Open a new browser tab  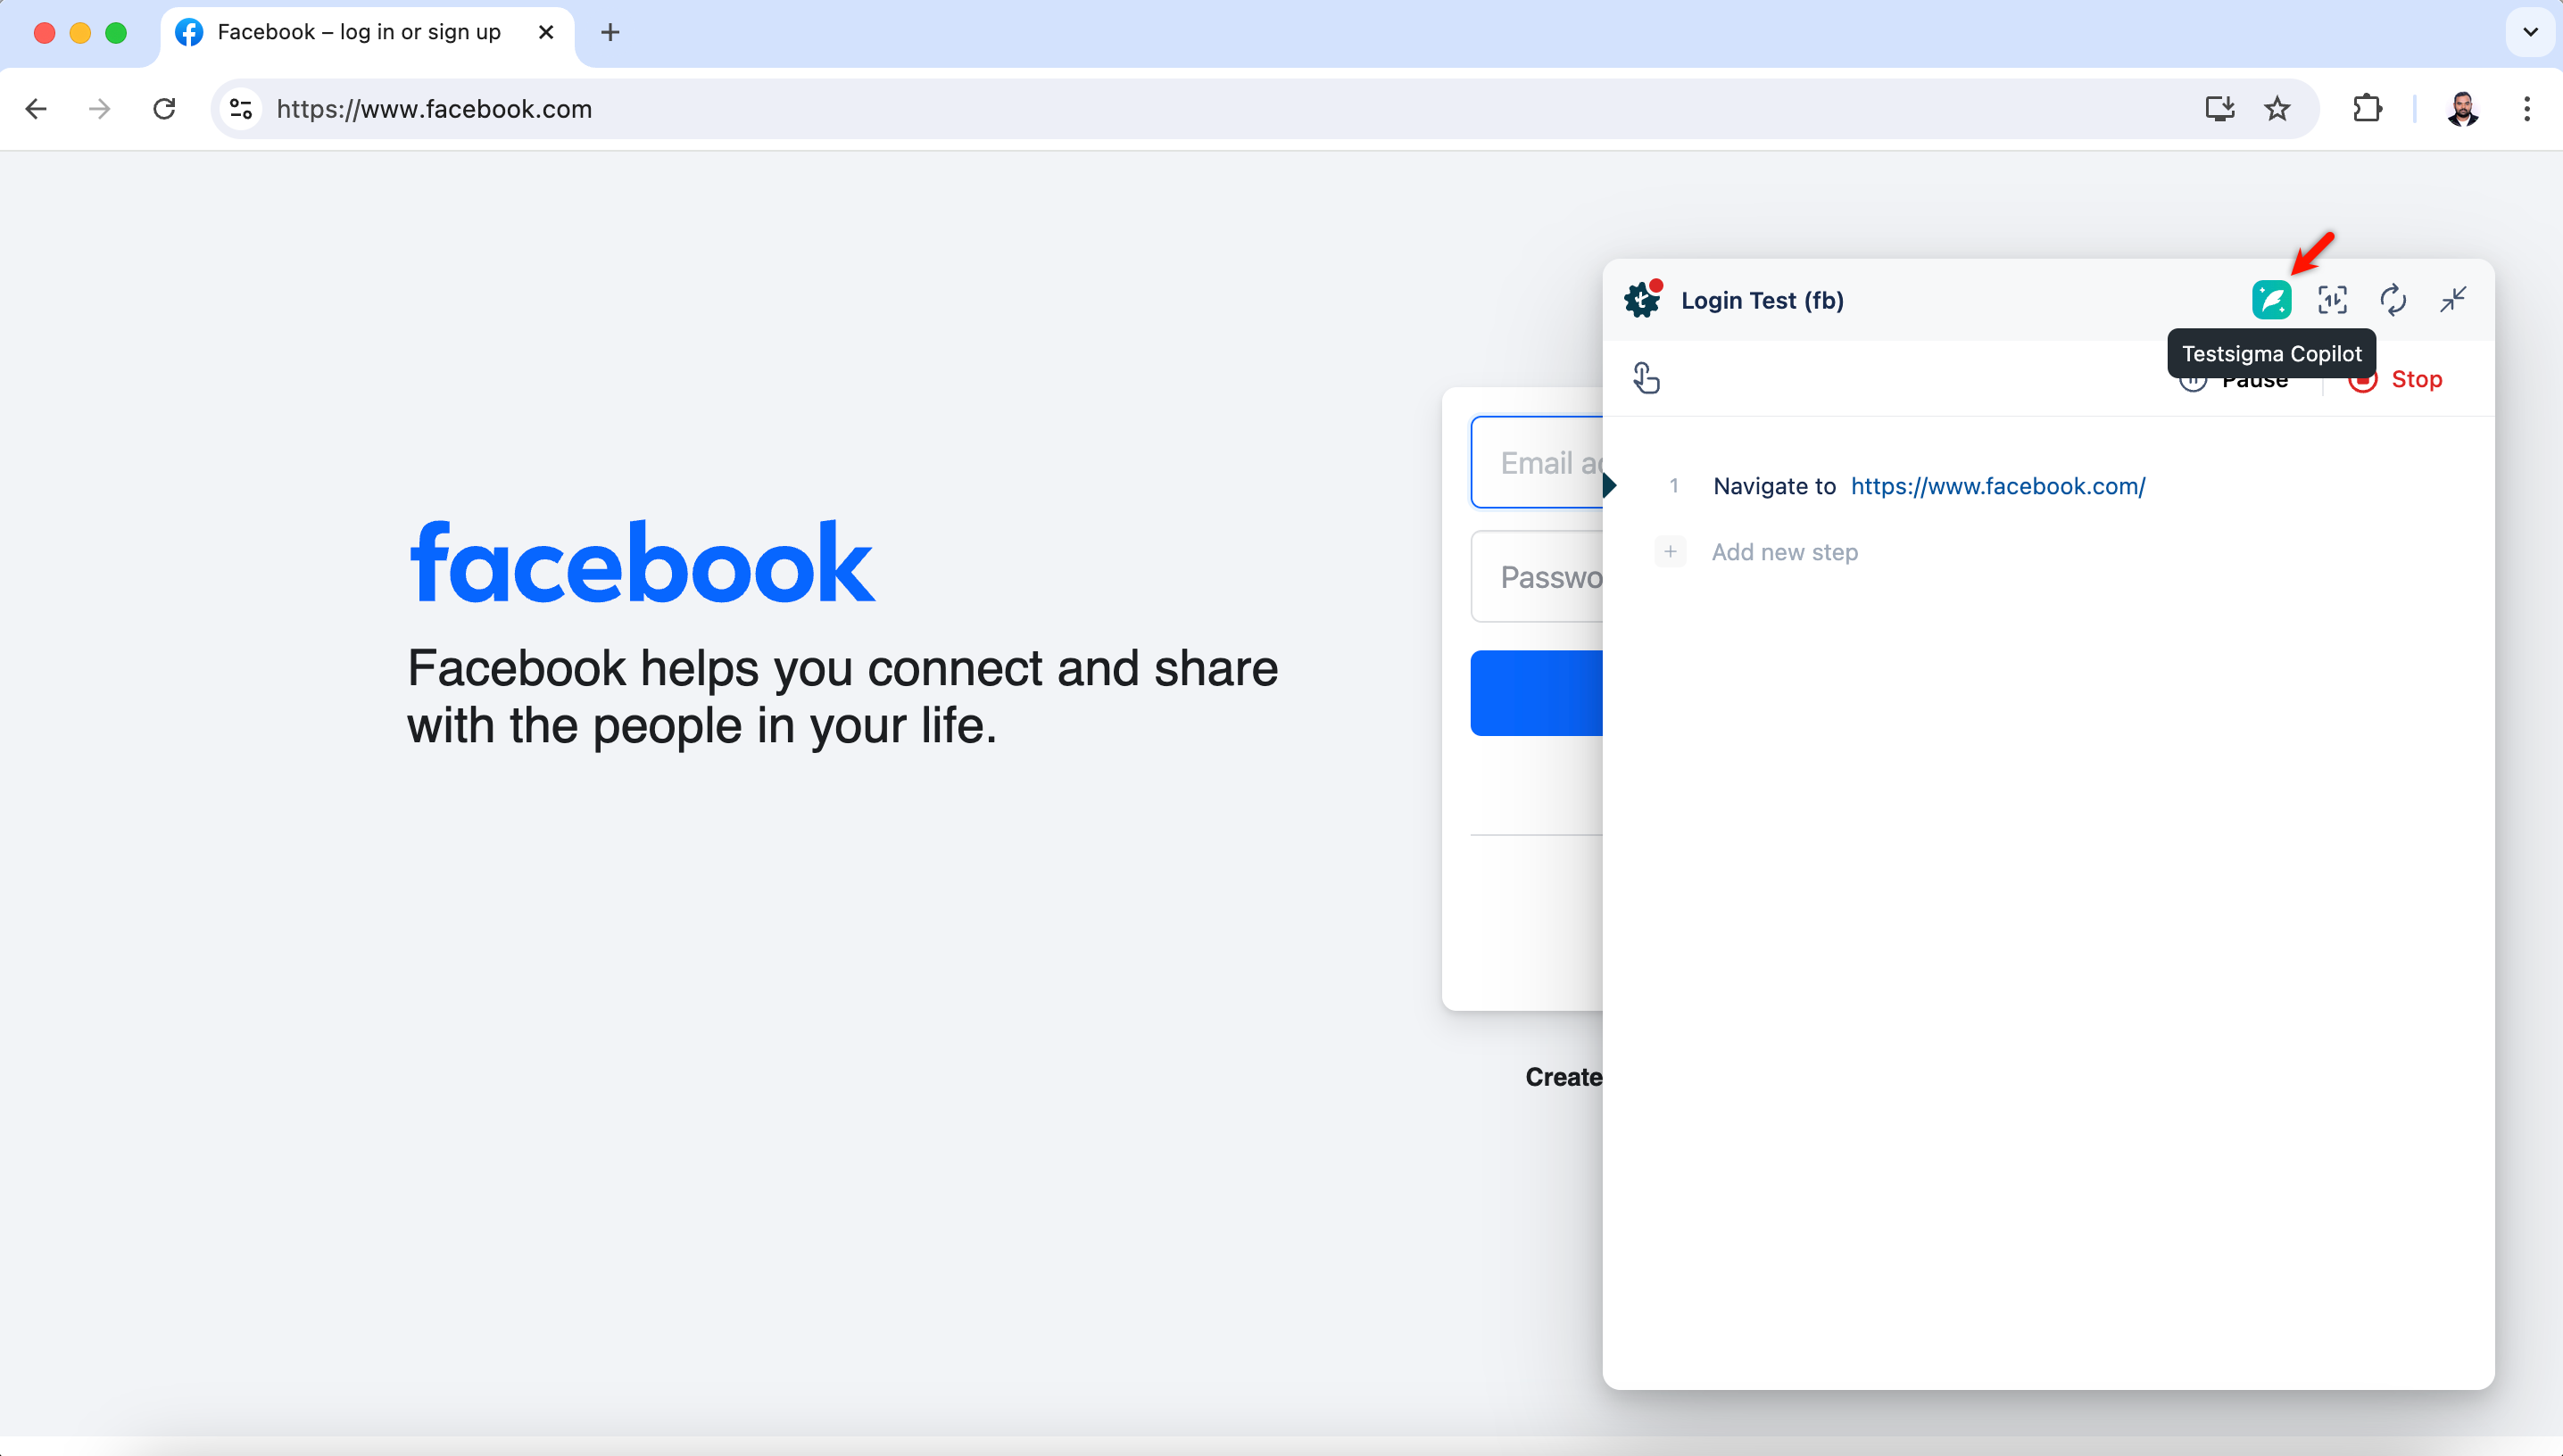pos(610,32)
